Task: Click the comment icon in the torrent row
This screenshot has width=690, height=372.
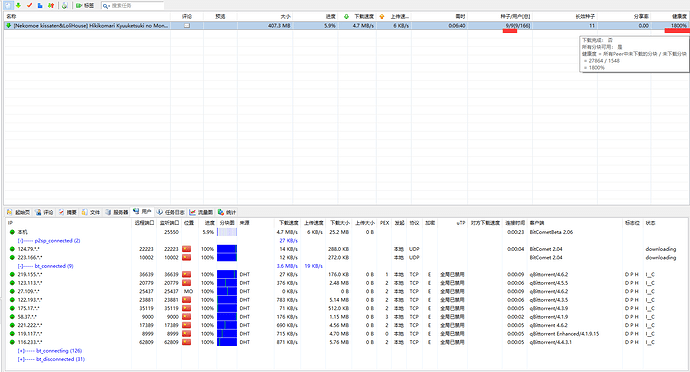Action: tap(187, 26)
